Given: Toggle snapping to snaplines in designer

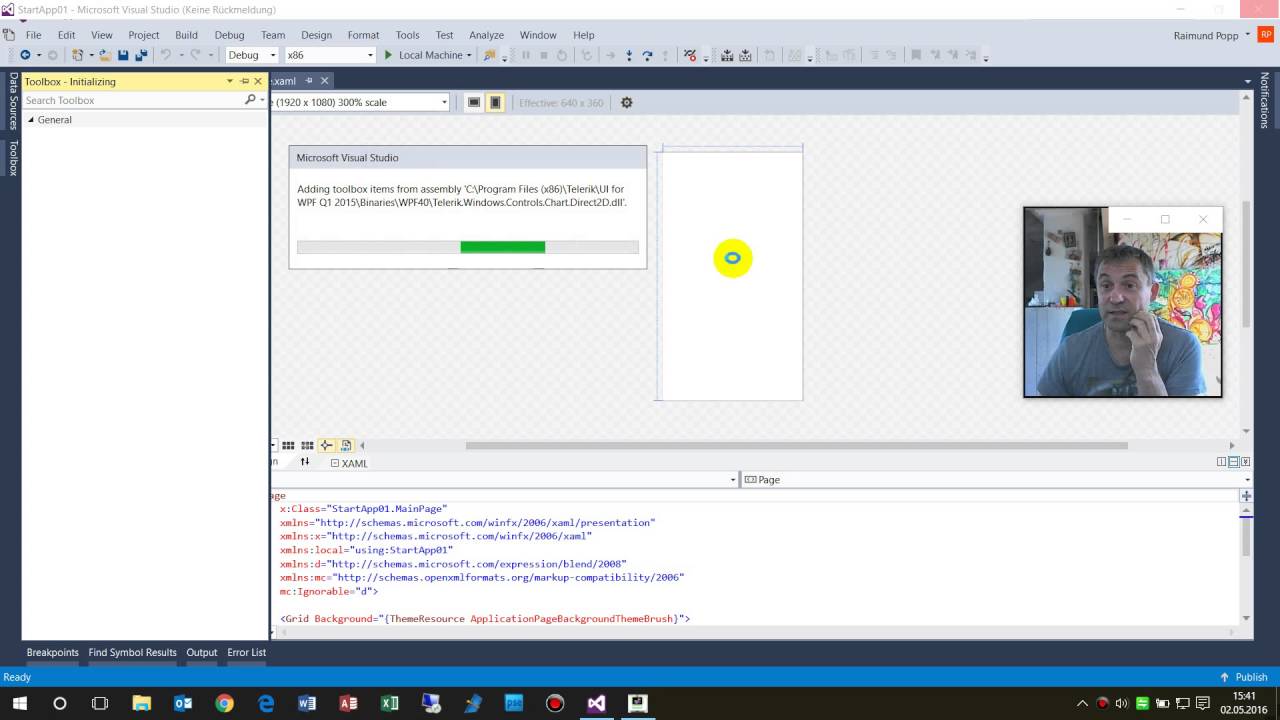Looking at the screenshot, I should point(326,446).
